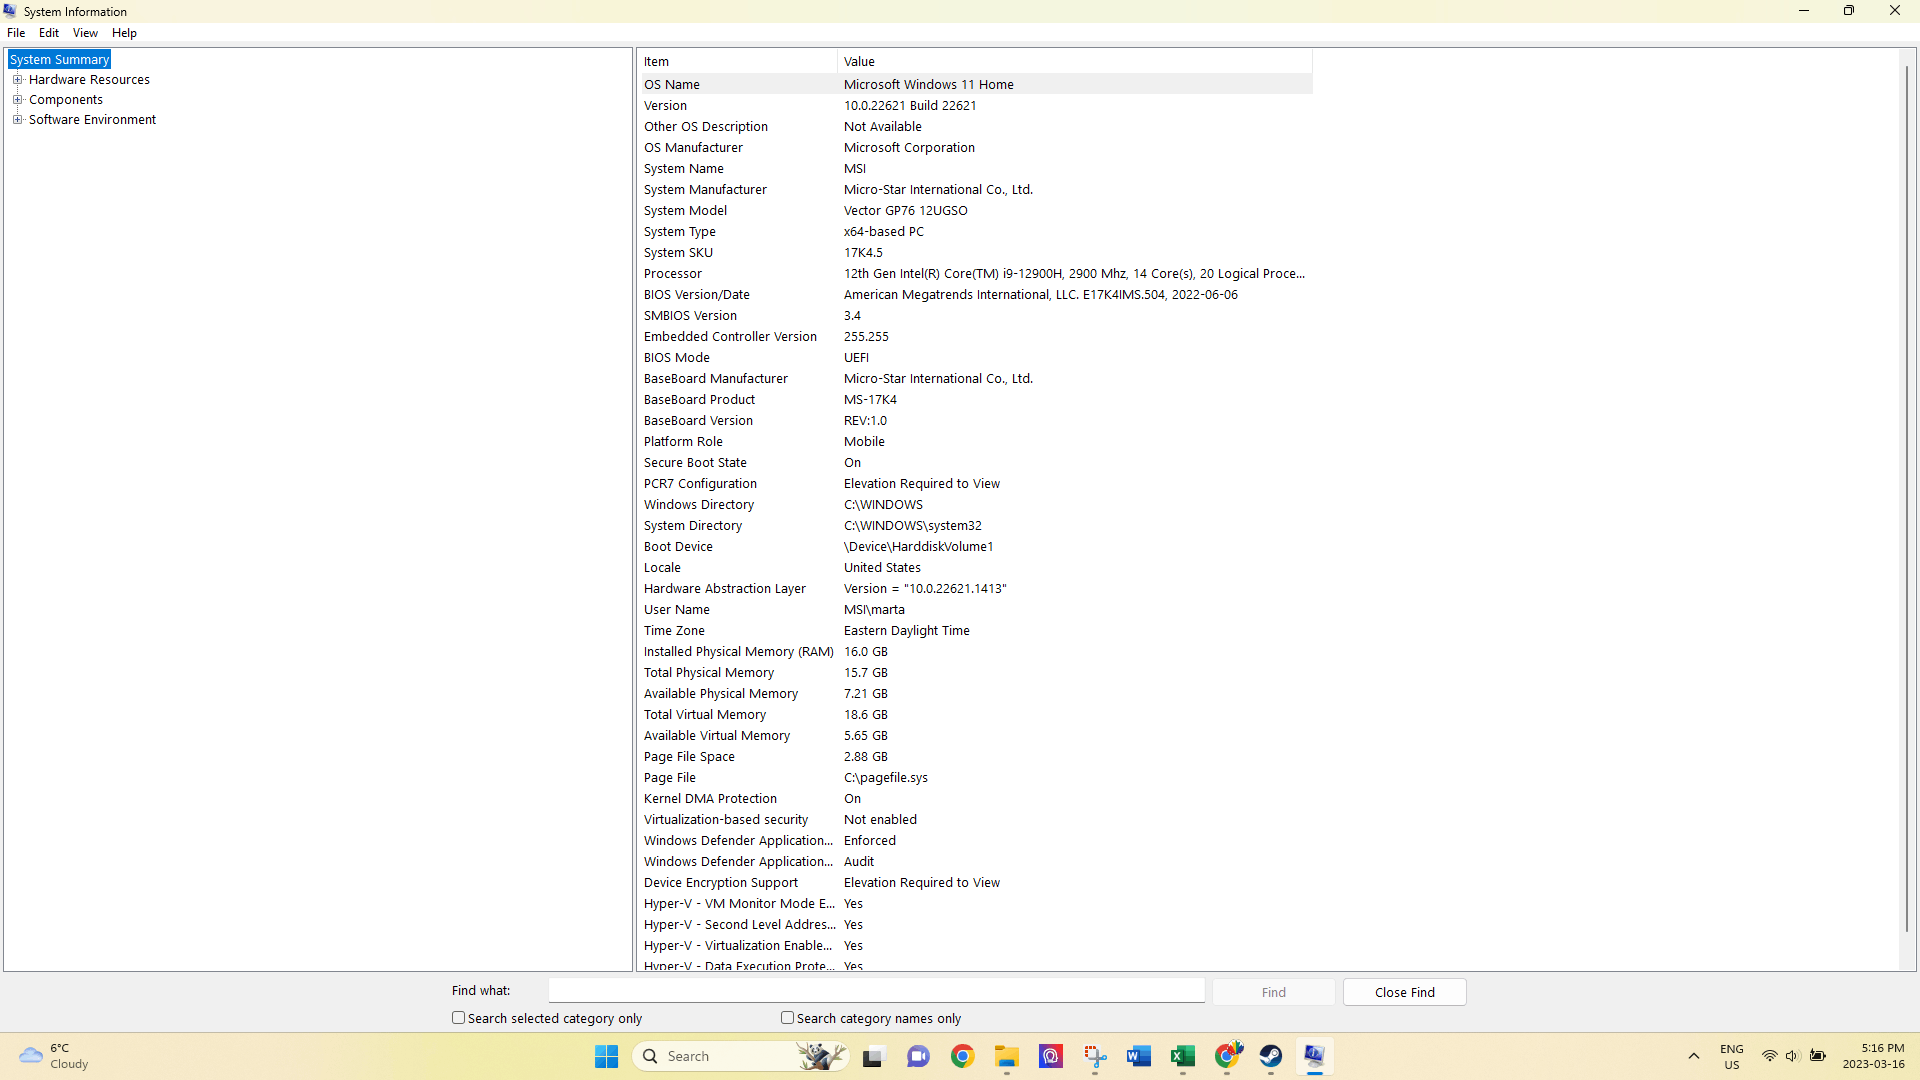Switch to Microsoft Word in the taskbar
Viewport: 1920px width, 1080px height.
1138,1056
